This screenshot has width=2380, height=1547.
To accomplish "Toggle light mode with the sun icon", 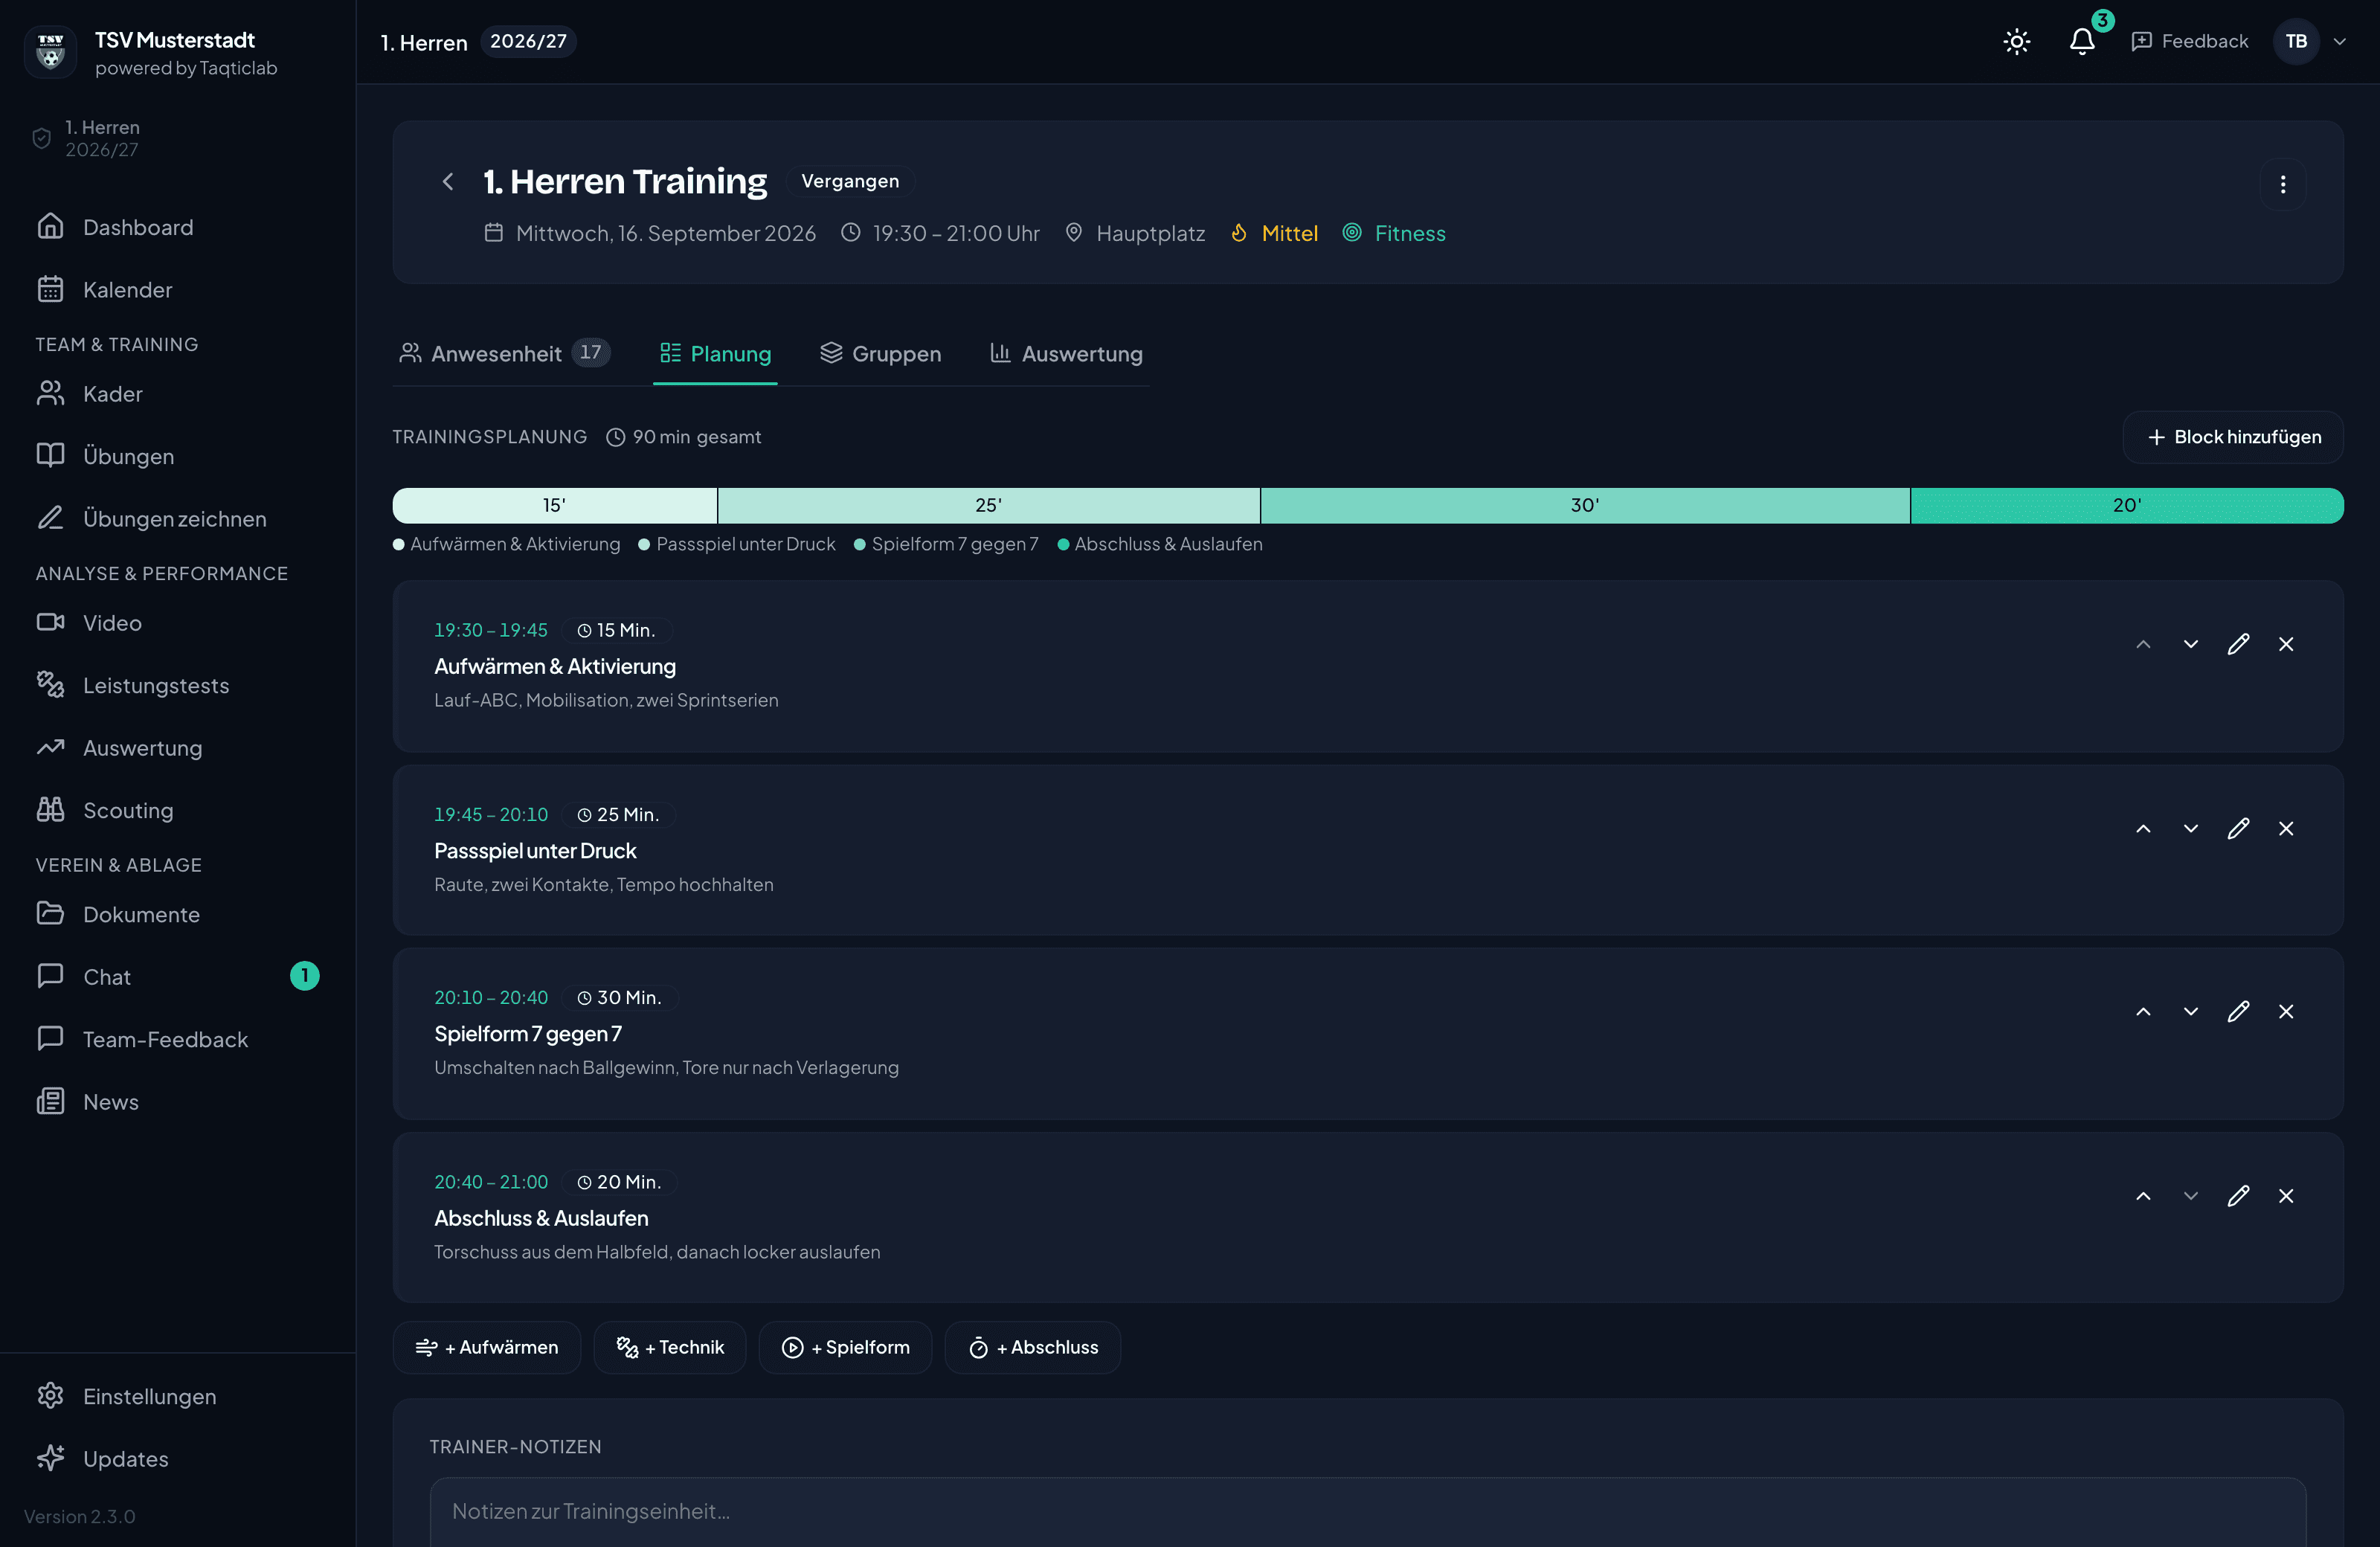I will coord(2016,41).
